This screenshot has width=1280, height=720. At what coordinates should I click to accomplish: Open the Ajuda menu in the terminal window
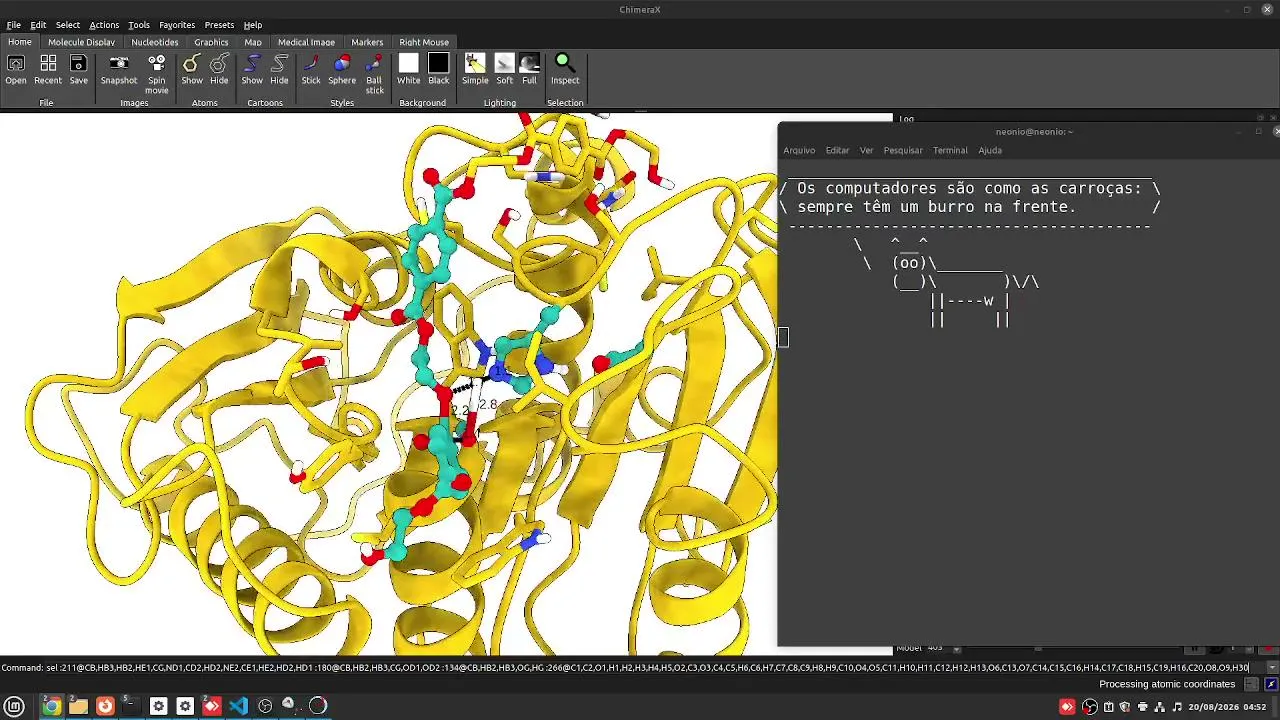click(990, 150)
